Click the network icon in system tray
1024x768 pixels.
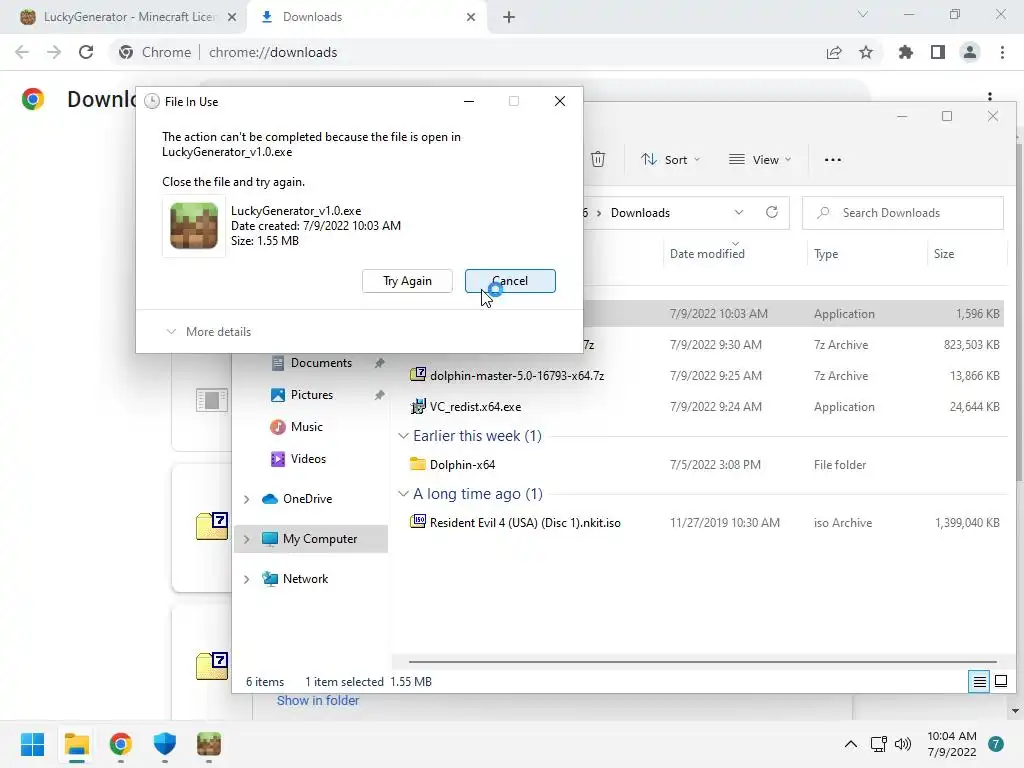878,744
